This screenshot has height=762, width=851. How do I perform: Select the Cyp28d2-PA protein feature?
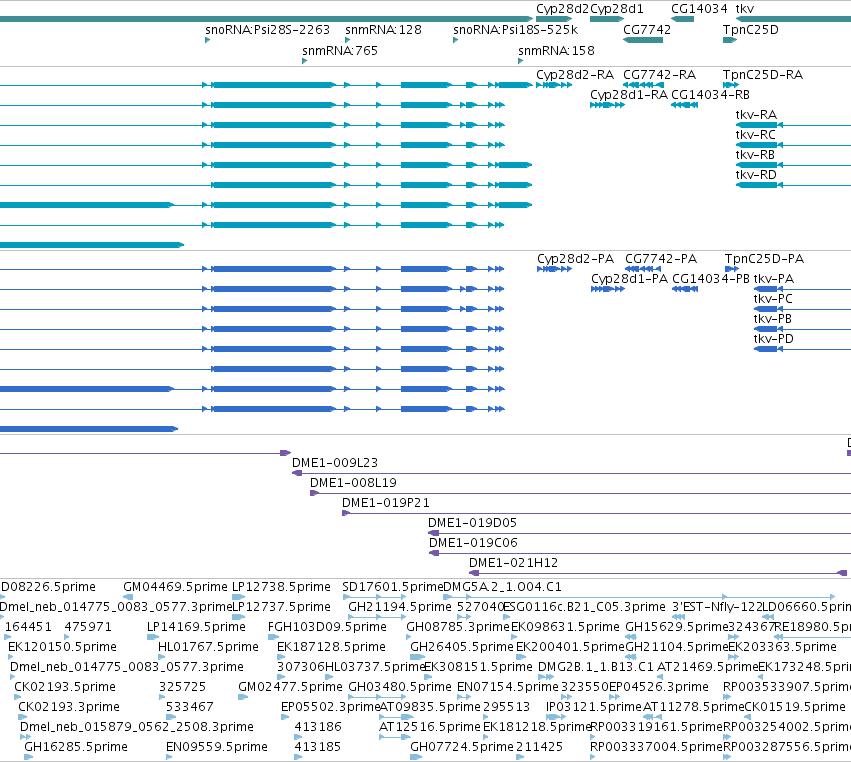[x=554, y=269]
